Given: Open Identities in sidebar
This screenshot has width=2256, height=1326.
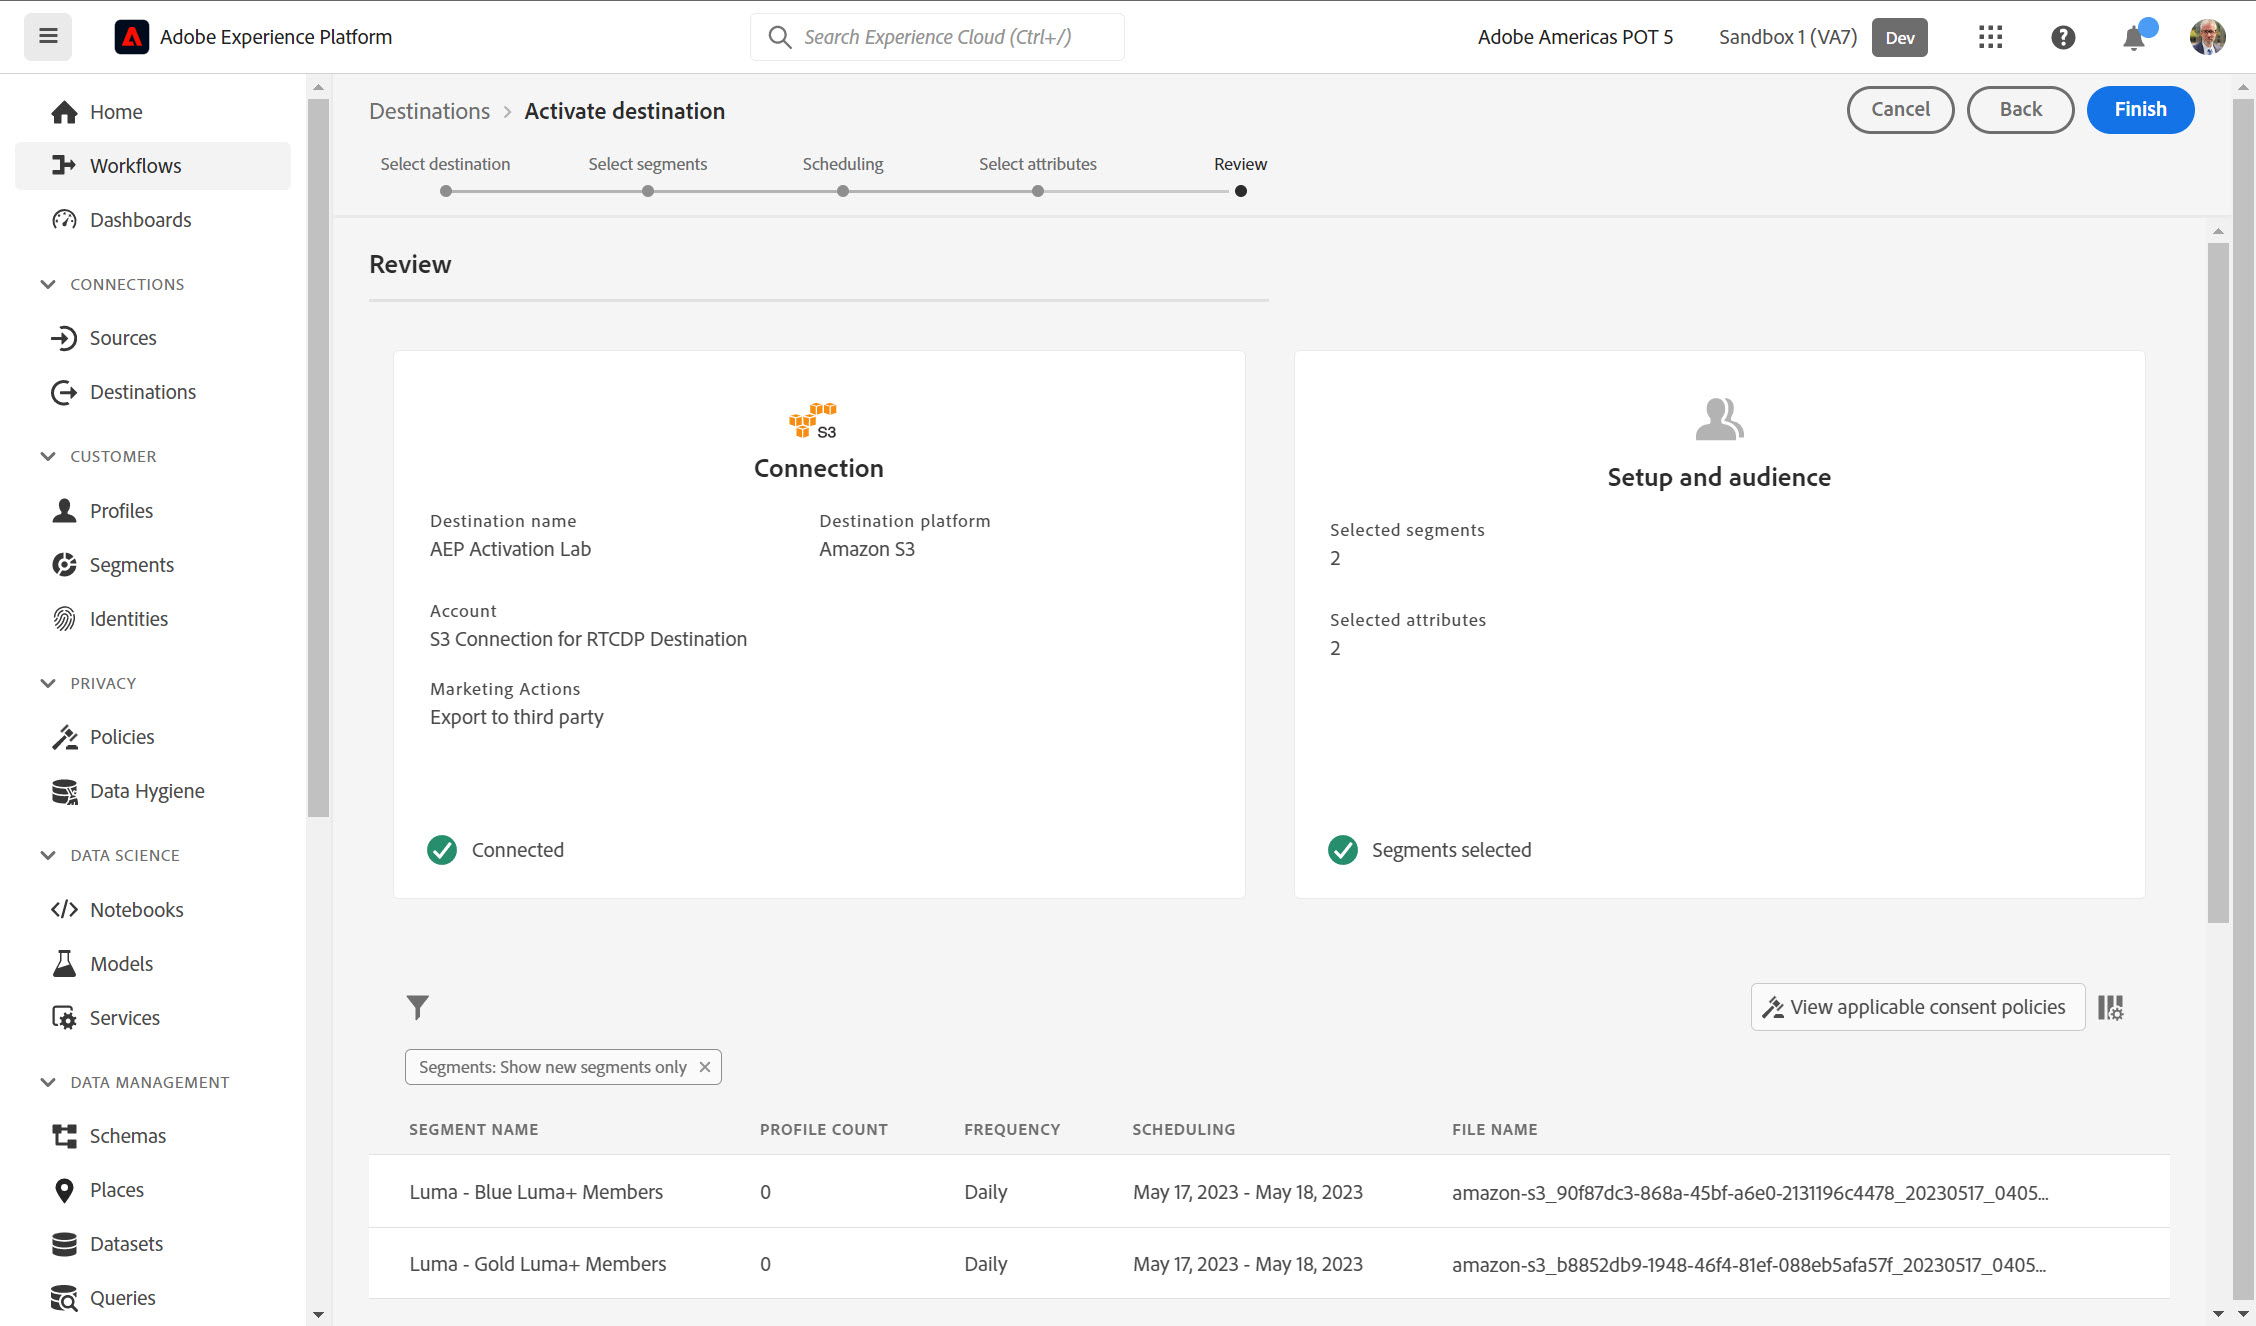Looking at the screenshot, I should [x=153, y=619].
